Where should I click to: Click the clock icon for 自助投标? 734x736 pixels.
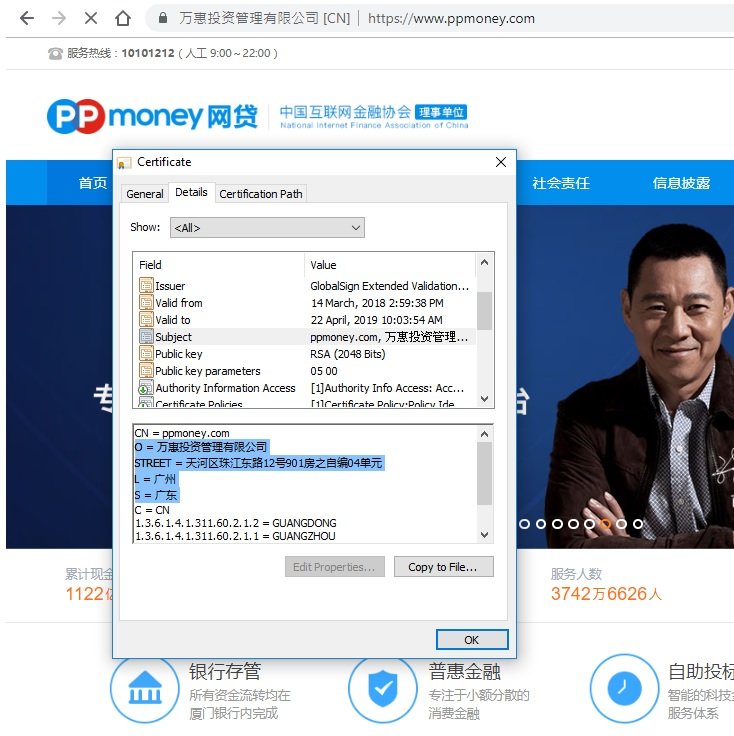tap(624, 688)
